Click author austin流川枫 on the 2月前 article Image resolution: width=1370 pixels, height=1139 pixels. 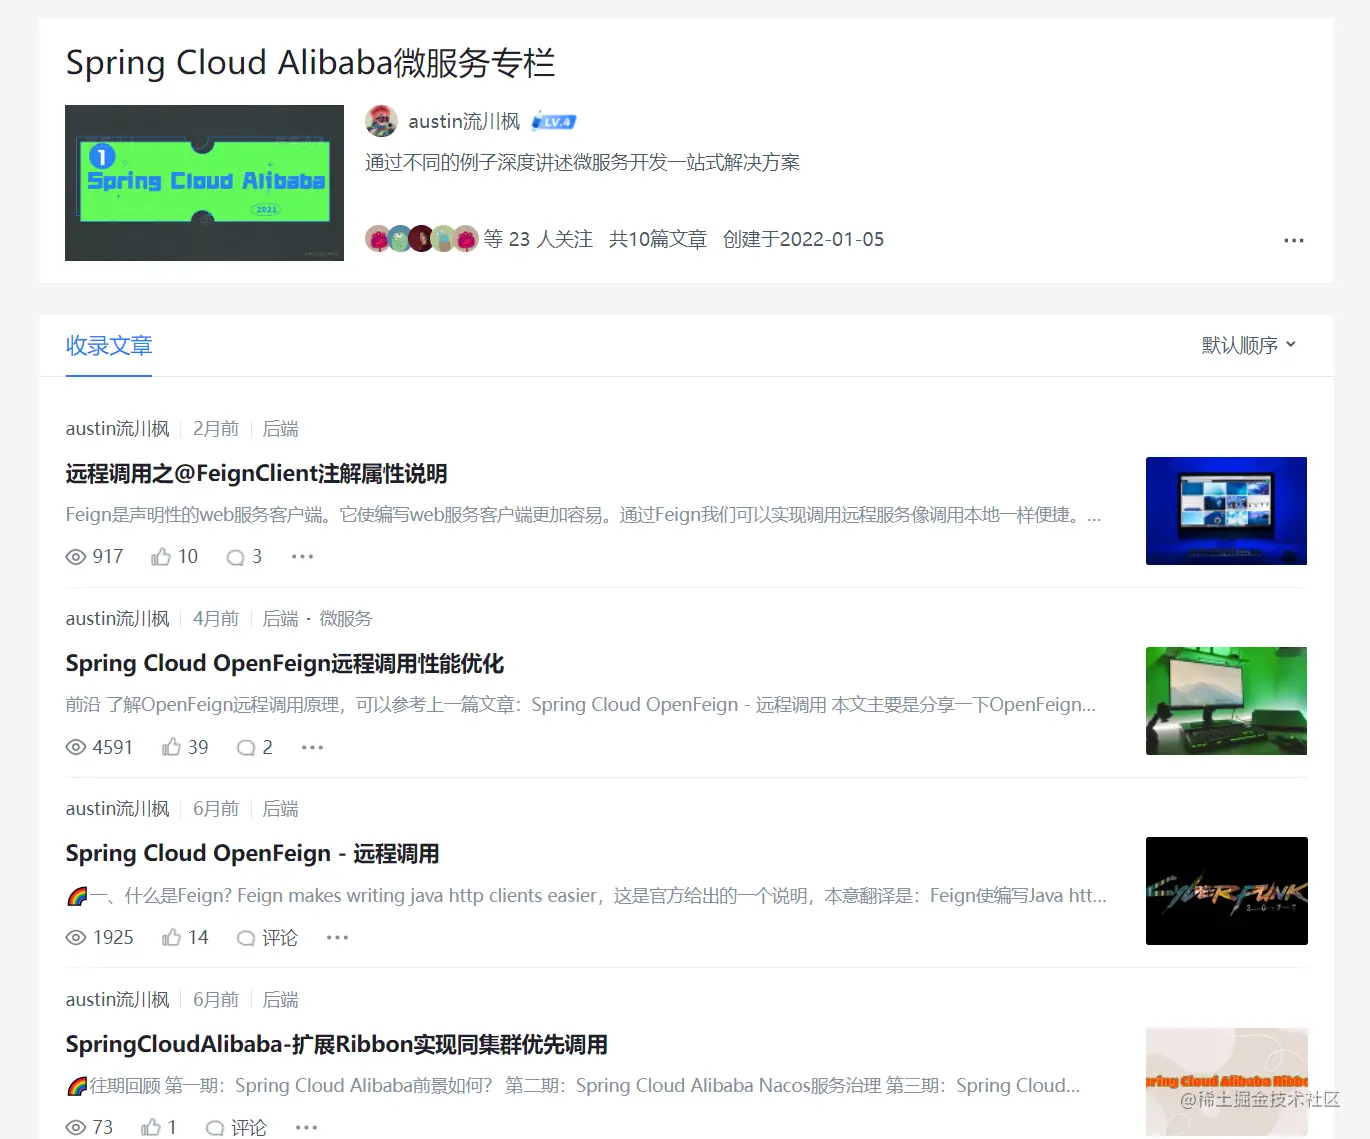118,429
